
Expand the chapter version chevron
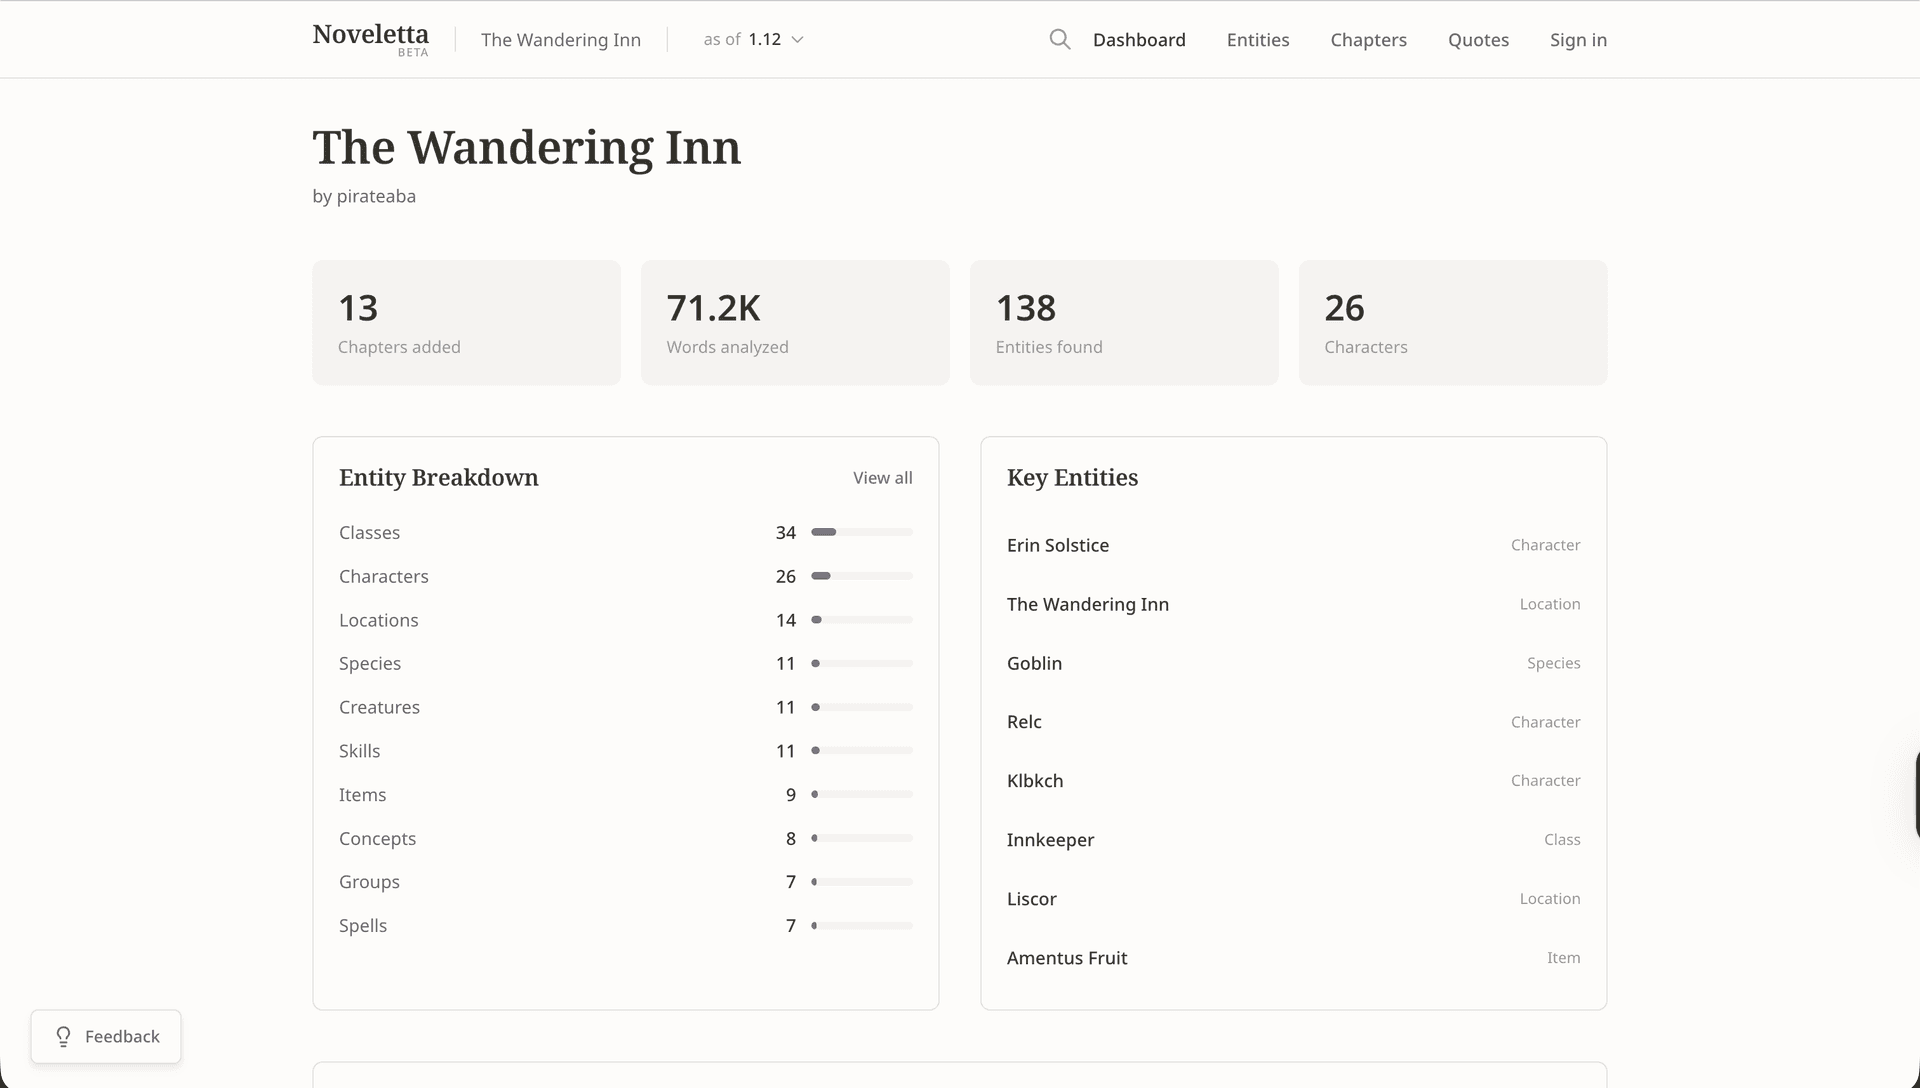coord(797,40)
